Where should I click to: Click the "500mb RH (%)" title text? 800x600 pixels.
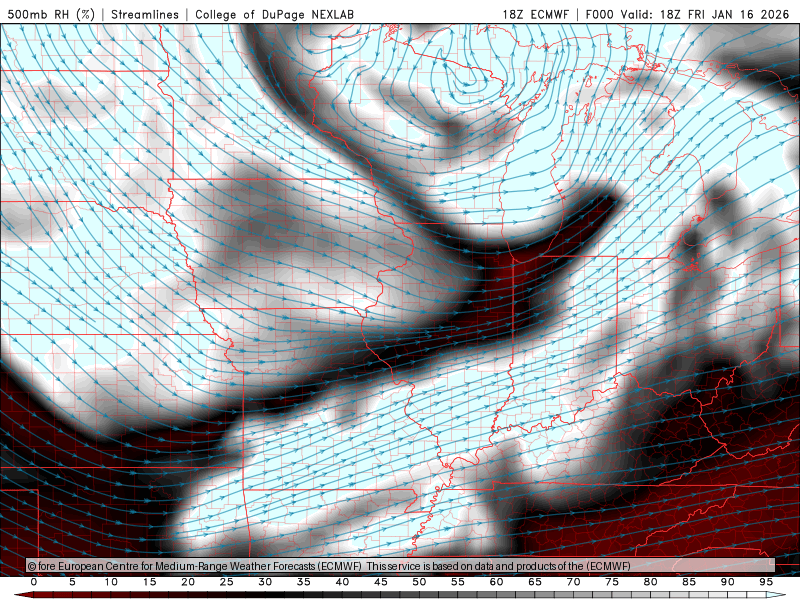click(52, 14)
